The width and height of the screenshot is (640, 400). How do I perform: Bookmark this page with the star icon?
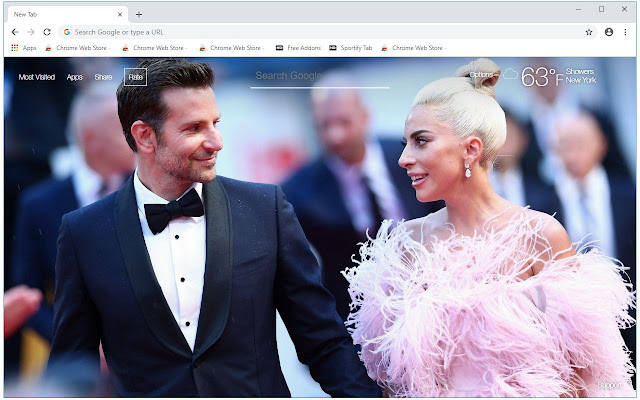point(589,32)
